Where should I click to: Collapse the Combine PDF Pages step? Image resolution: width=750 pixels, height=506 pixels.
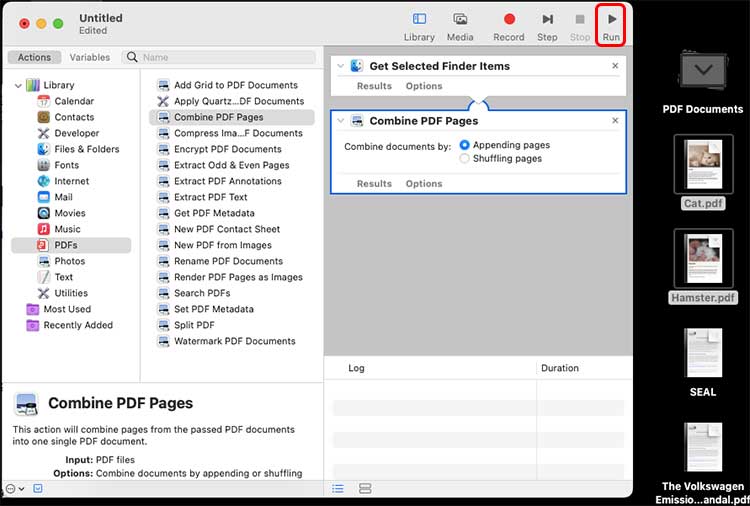[x=341, y=121]
